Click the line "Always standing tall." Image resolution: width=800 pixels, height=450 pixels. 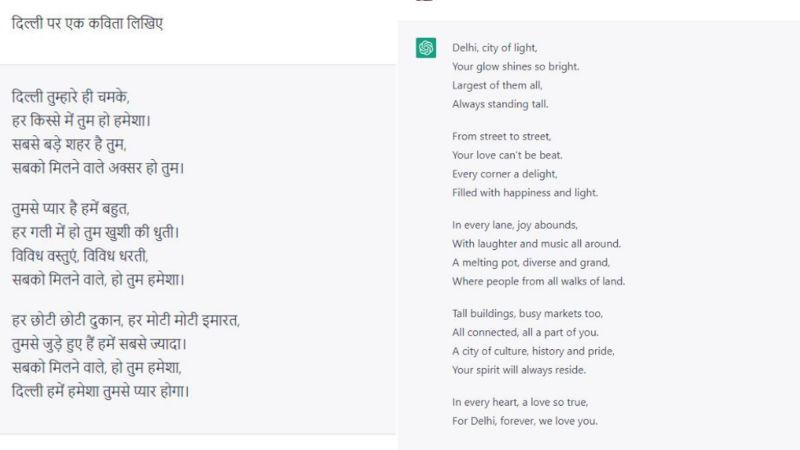[x=500, y=104]
